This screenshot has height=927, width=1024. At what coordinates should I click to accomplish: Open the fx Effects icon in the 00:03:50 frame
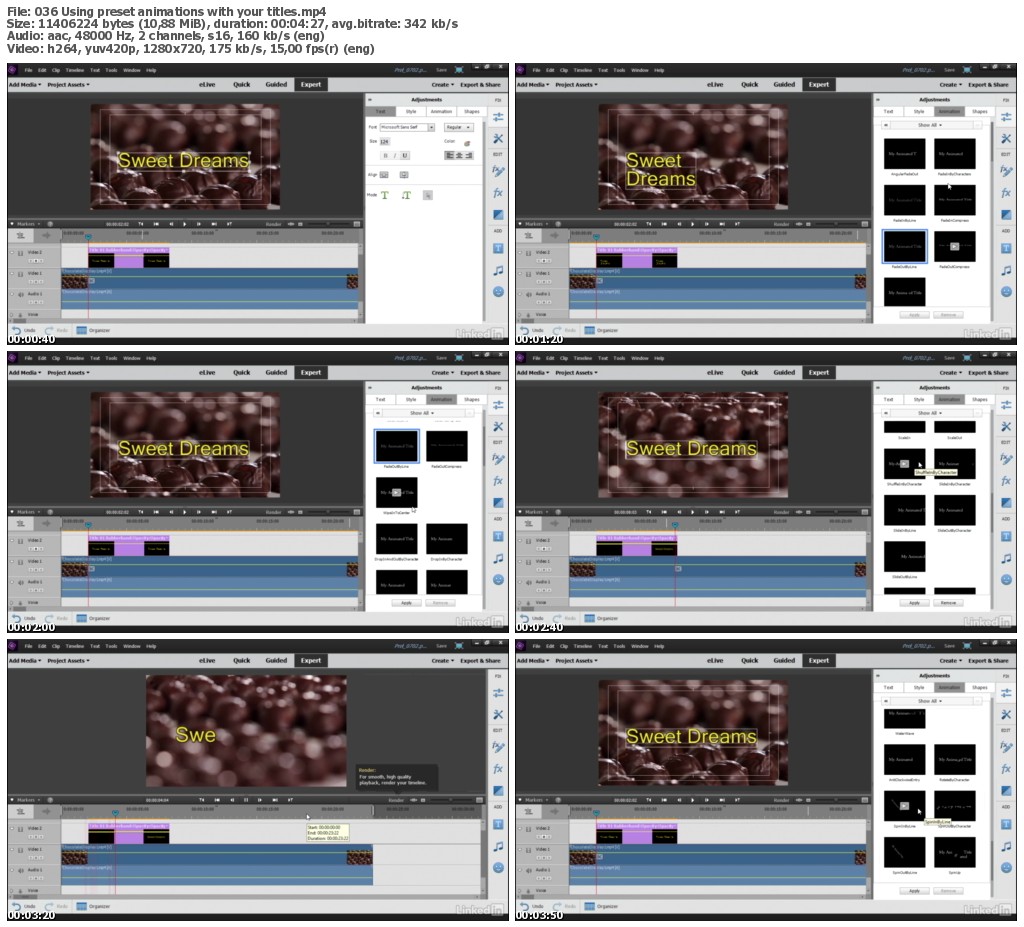pos(1006,769)
